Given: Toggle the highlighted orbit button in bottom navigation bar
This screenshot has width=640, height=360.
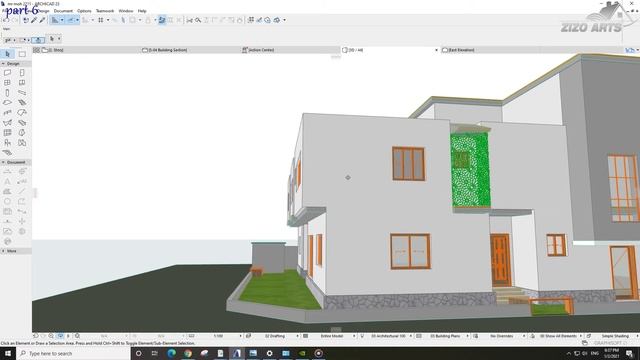Looking at the screenshot, I should [60, 336].
